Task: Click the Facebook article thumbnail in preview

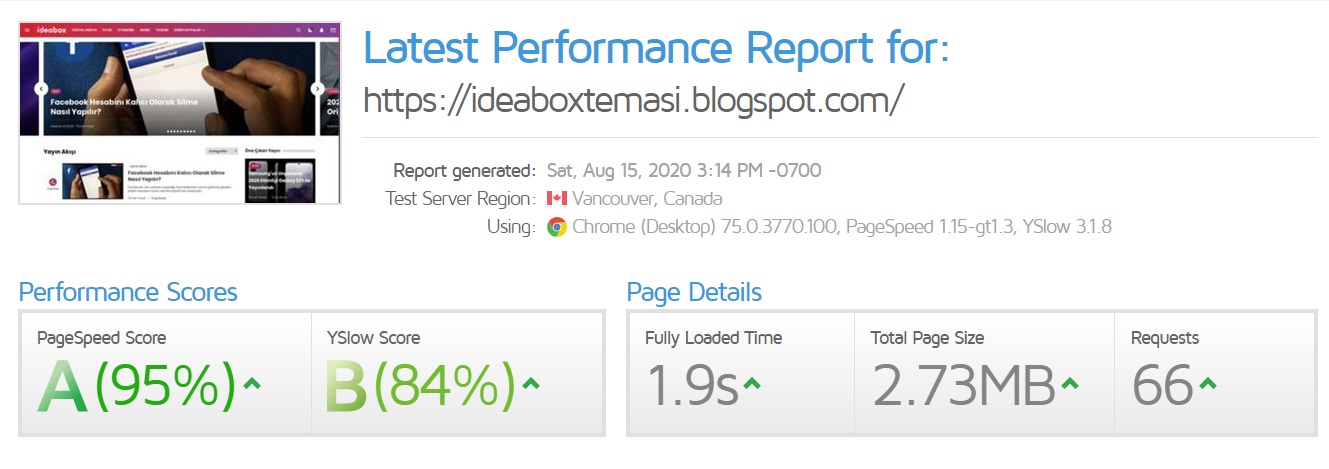Action: pyautogui.click(x=93, y=181)
